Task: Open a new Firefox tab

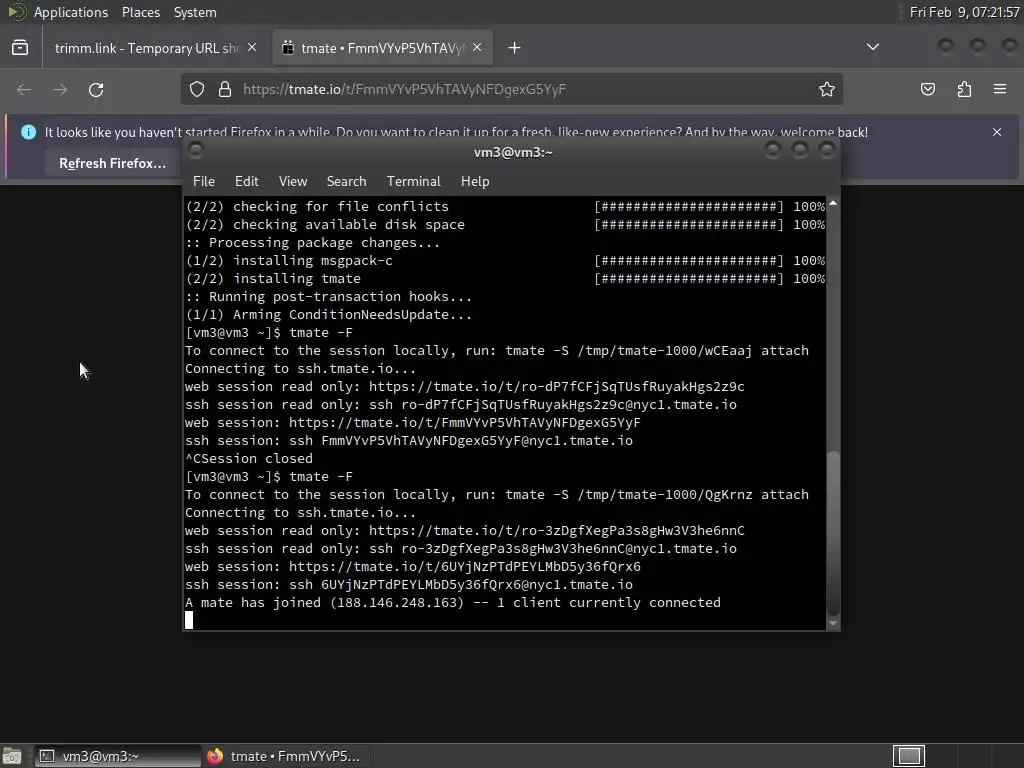Action: point(515,48)
